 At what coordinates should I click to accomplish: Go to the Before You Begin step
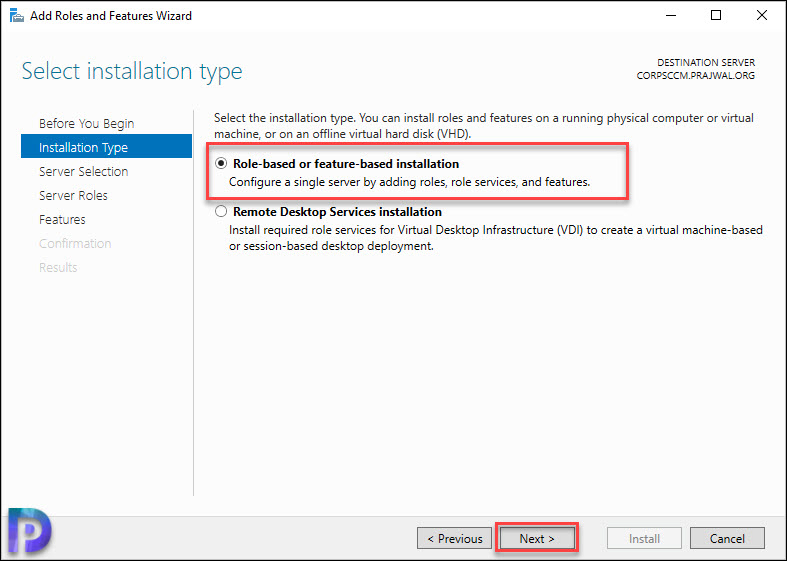coord(86,123)
